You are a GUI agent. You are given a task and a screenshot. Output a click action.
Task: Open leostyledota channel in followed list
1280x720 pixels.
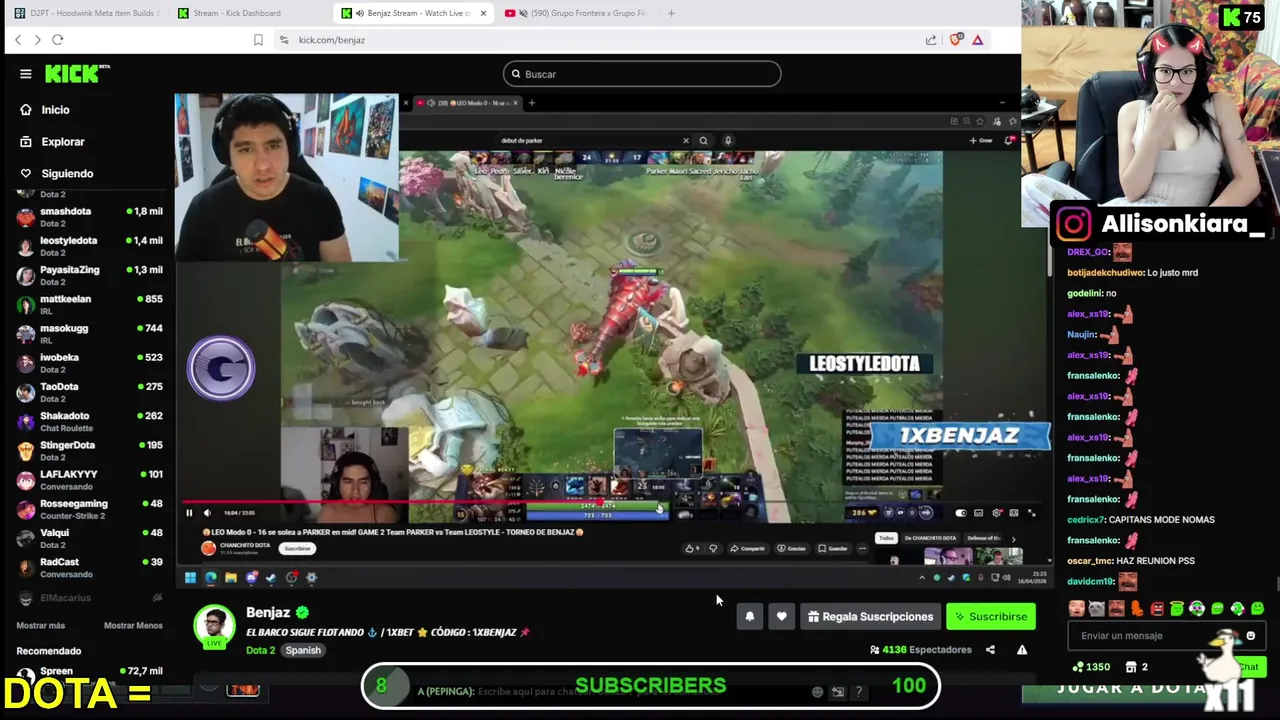click(x=90, y=246)
